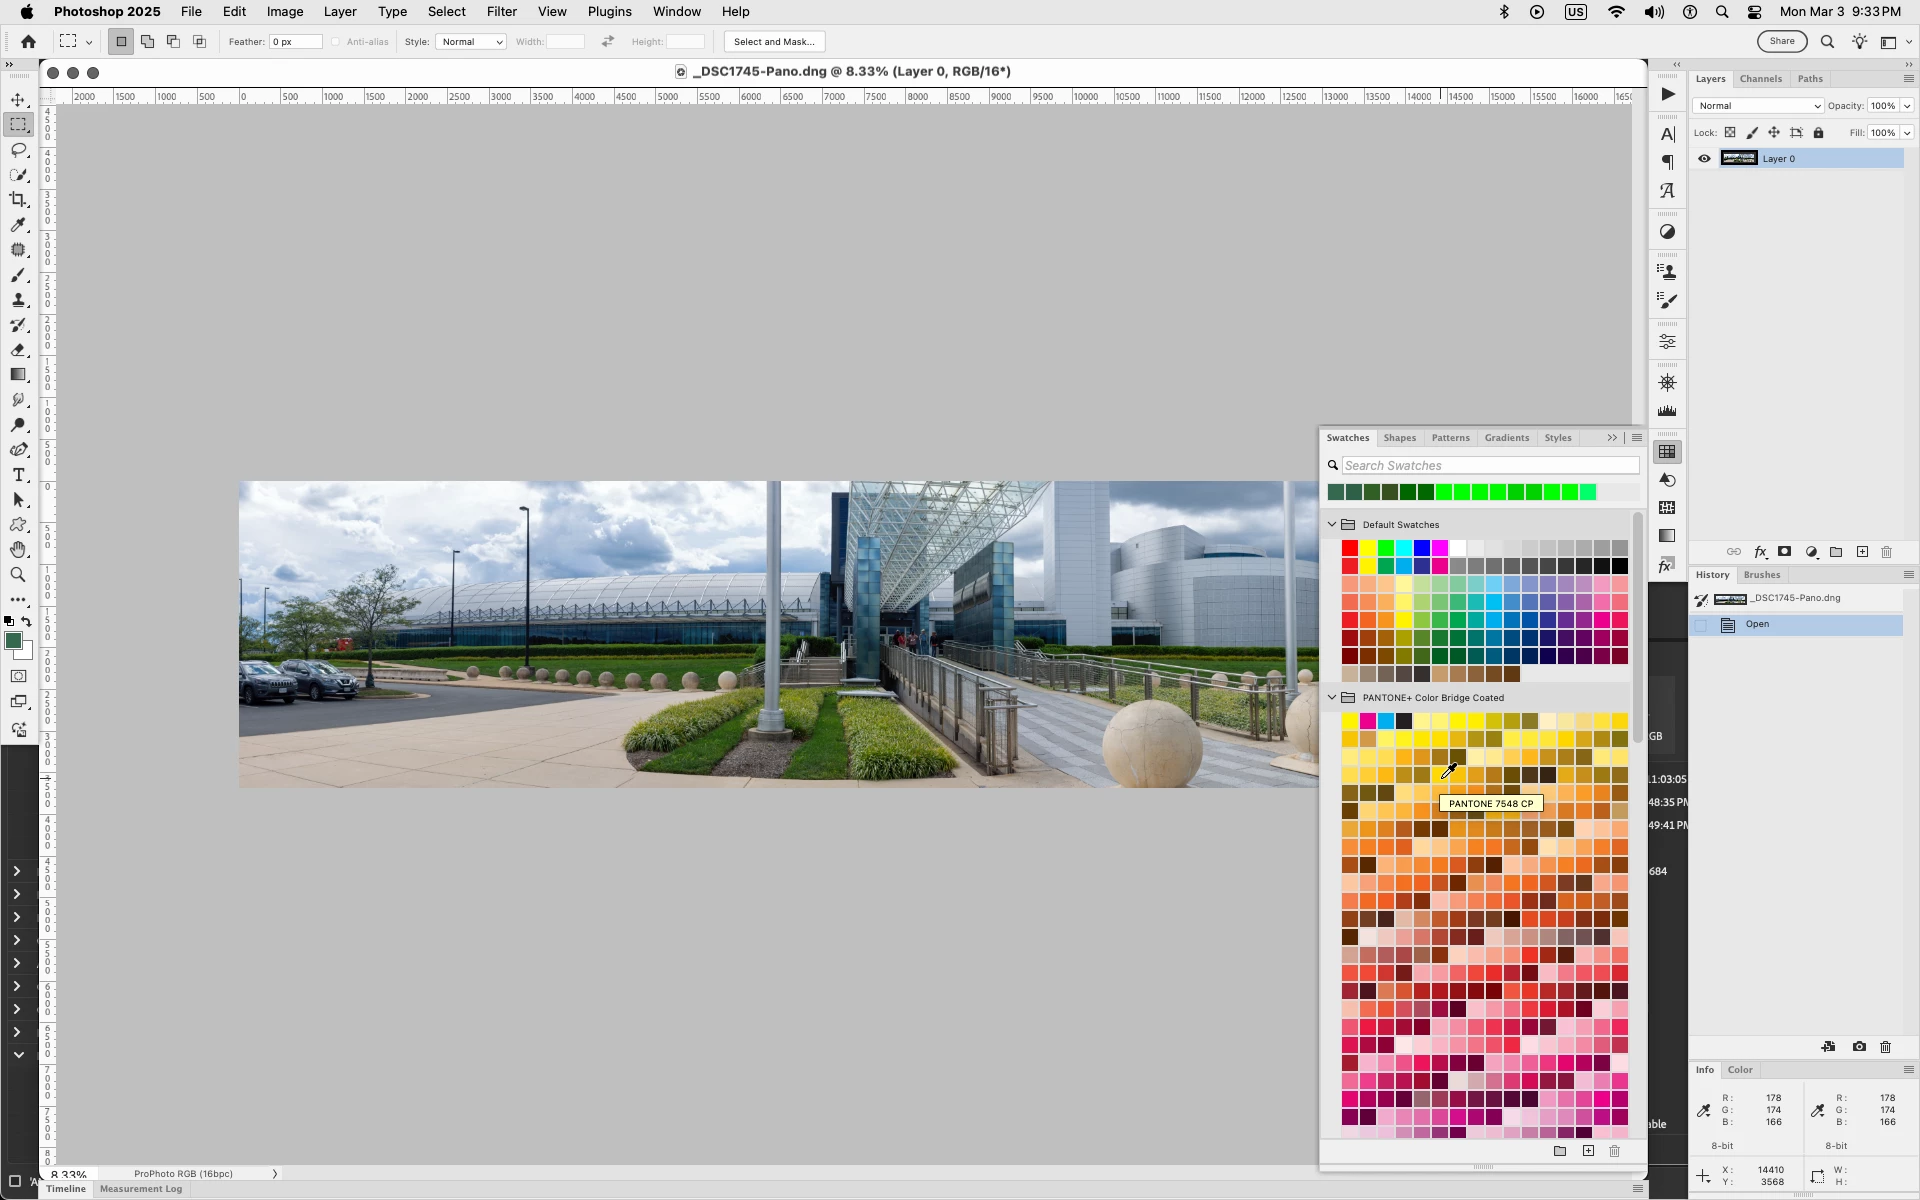The height and width of the screenshot is (1200, 1920).
Task: Click the Select and Mask button
Action: pyautogui.click(x=773, y=42)
